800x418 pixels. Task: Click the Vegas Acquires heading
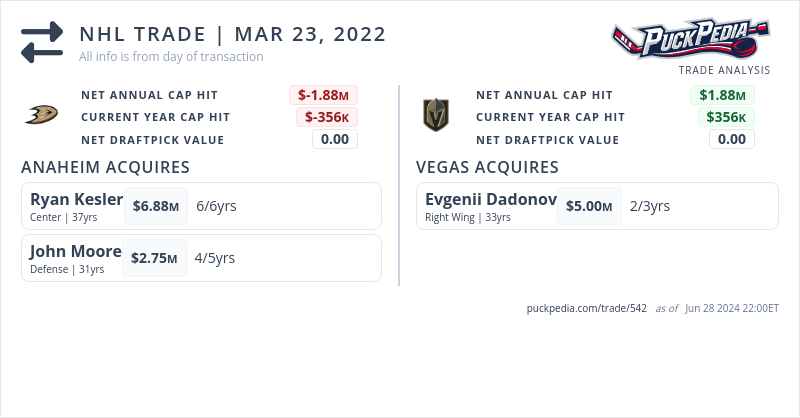(x=487, y=167)
